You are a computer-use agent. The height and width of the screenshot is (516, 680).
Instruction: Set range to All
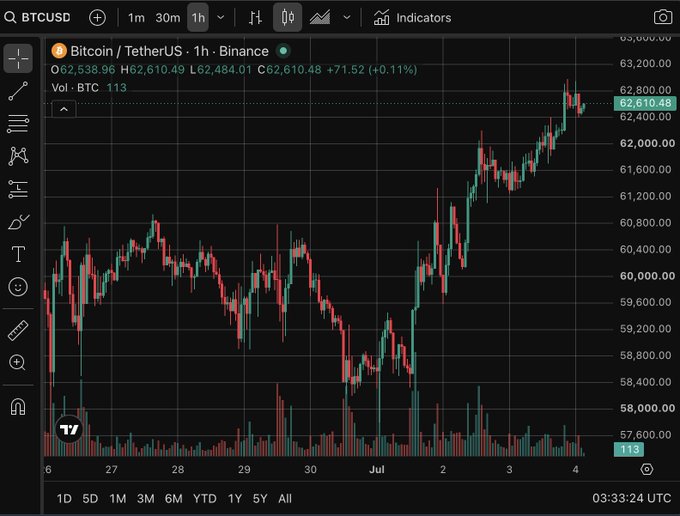284,499
